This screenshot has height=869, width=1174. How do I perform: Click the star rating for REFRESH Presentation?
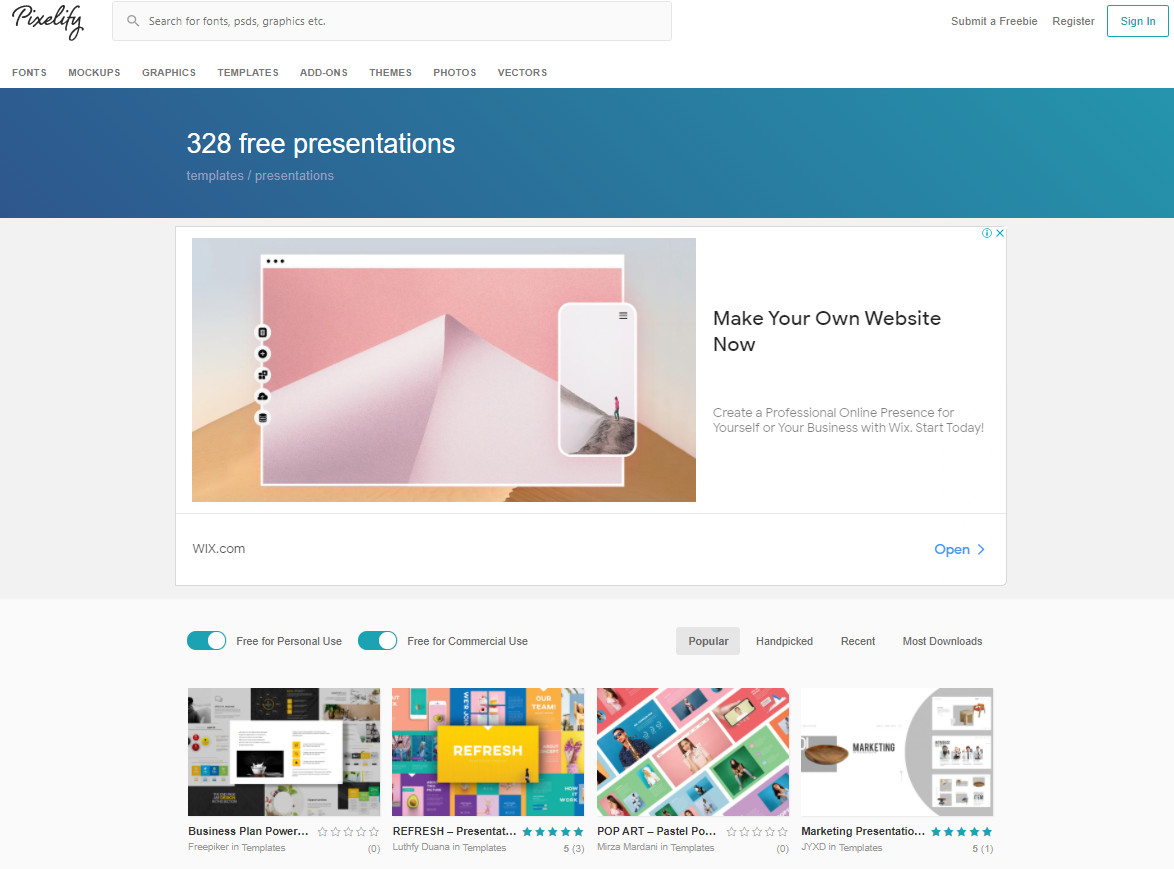[x=553, y=832]
